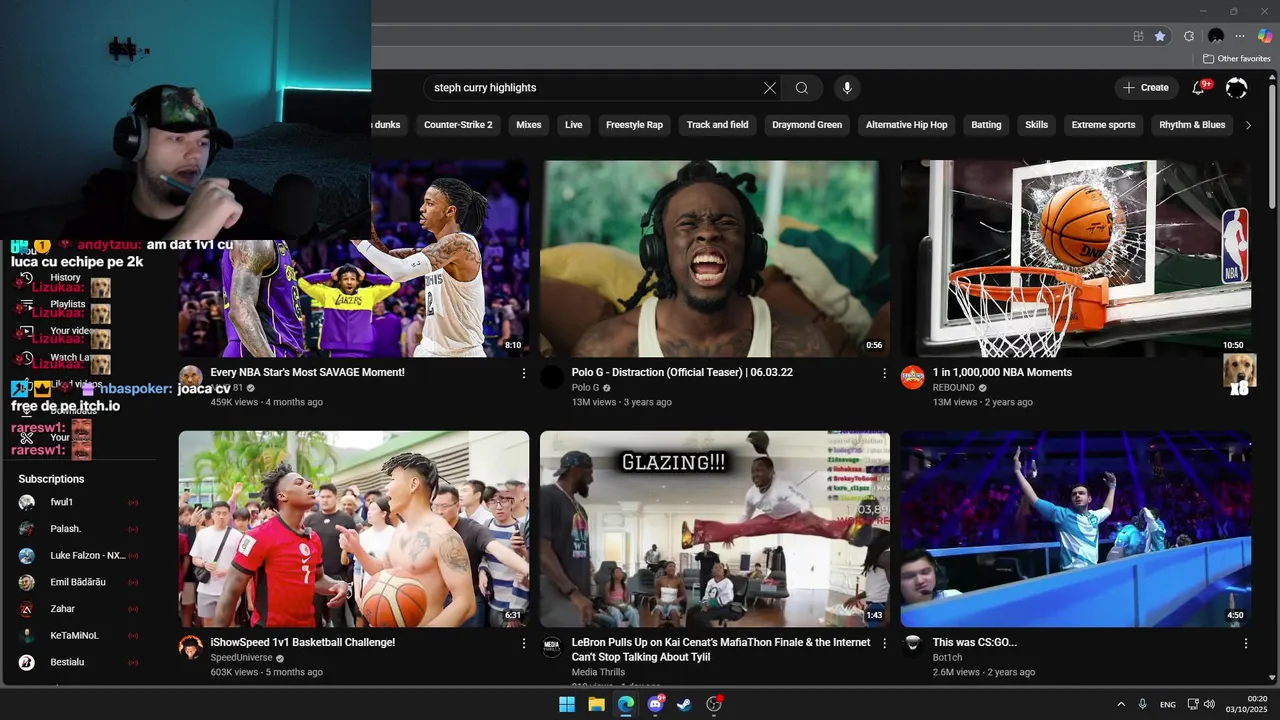Viewport: 1280px width, 720px height.
Task: Open the Edge profile avatar
Action: pos(1216,36)
